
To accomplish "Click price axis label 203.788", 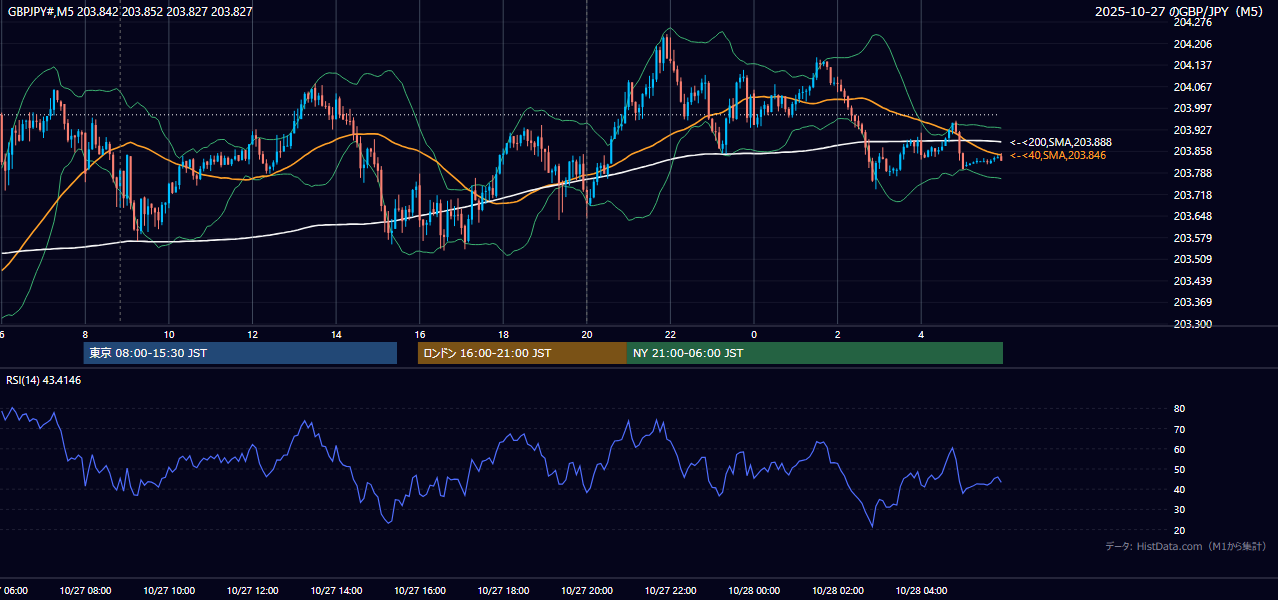I will coord(1192,173).
